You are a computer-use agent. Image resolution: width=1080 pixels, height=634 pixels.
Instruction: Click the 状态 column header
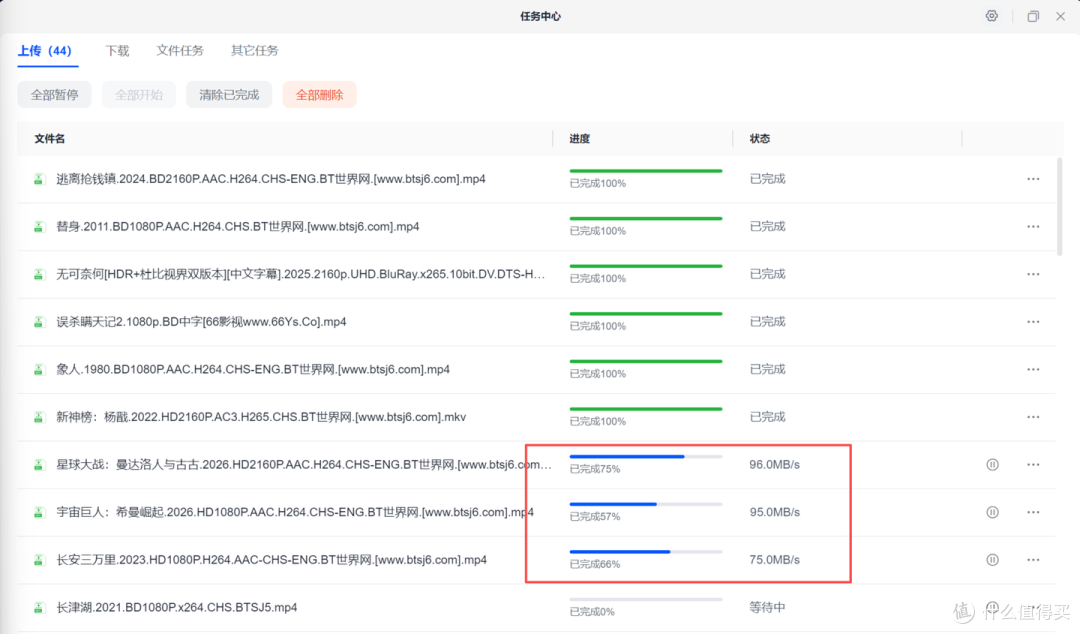tap(760, 139)
